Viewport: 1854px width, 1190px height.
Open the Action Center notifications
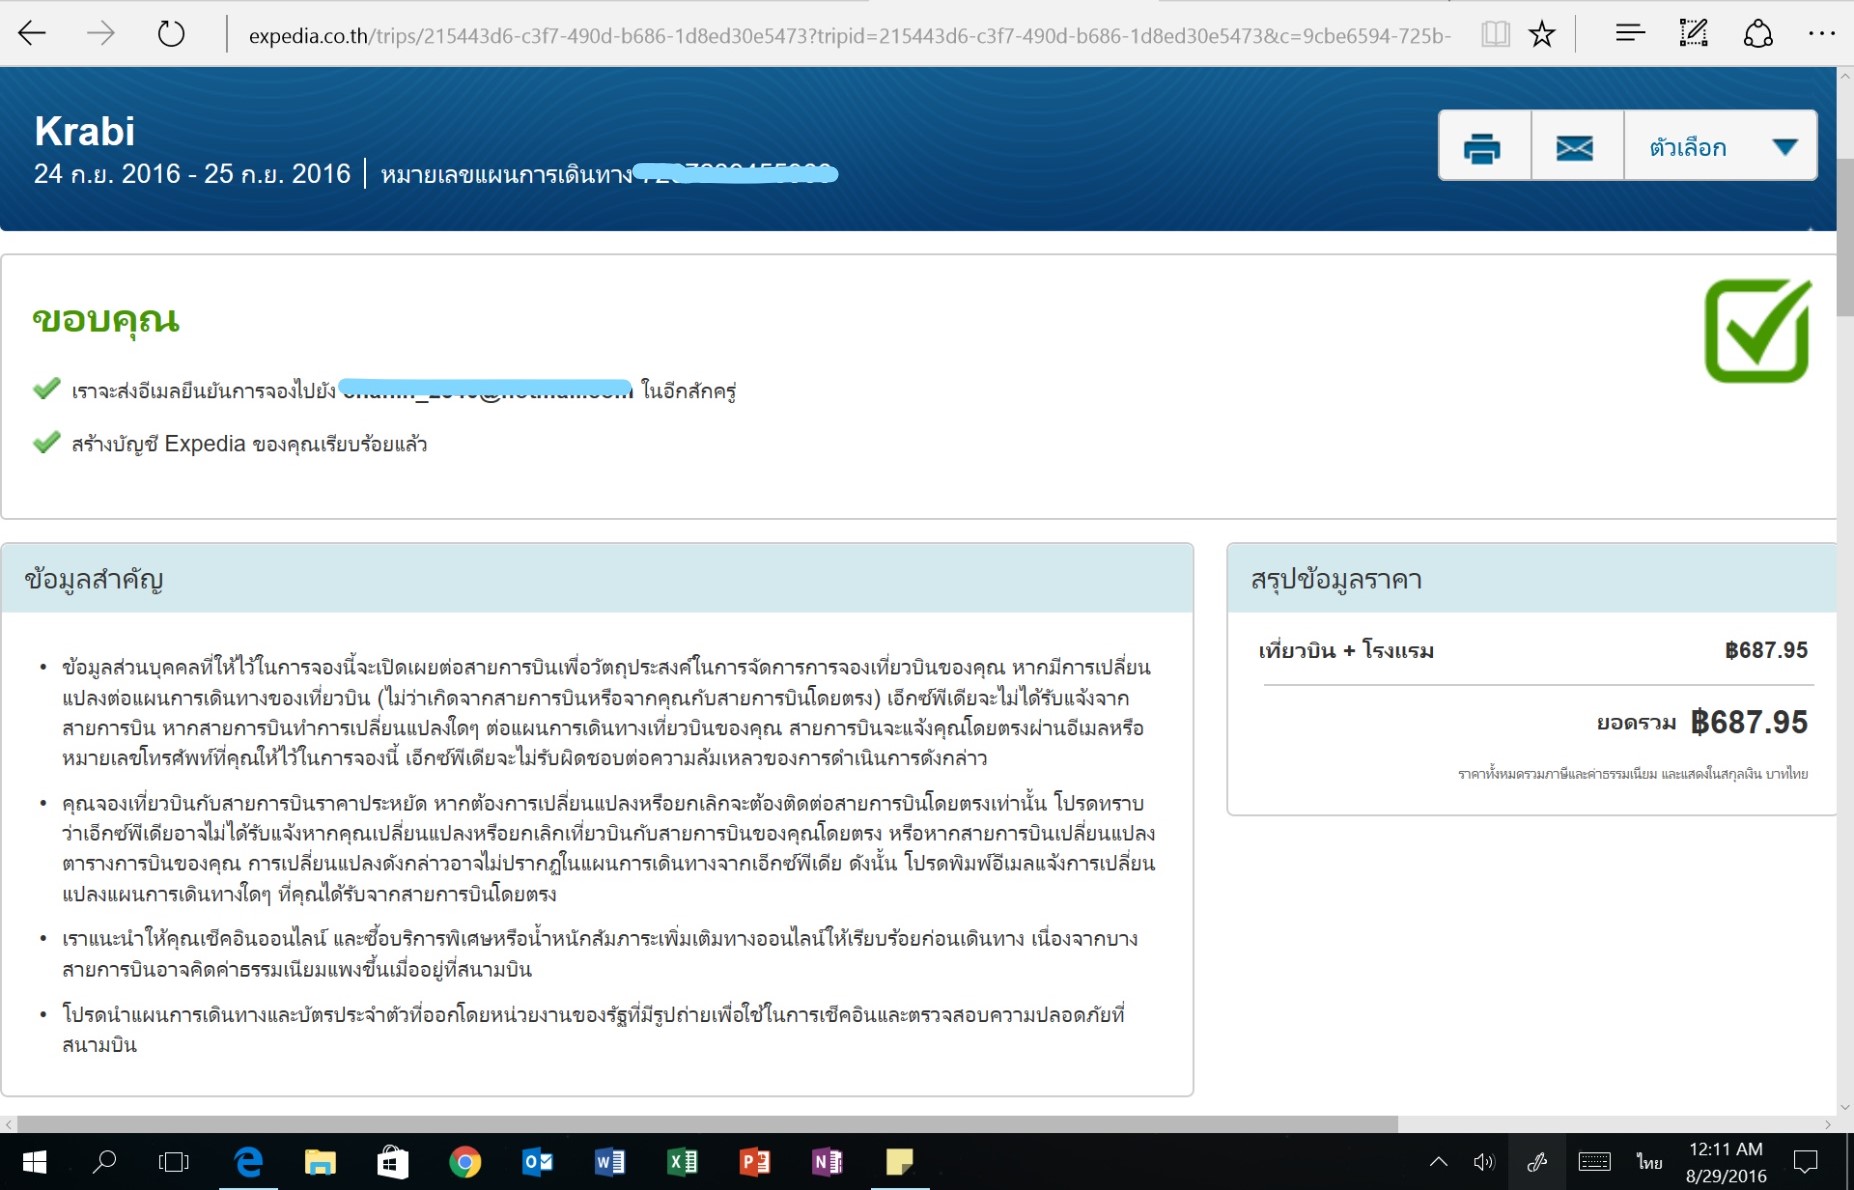tap(1806, 1162)
